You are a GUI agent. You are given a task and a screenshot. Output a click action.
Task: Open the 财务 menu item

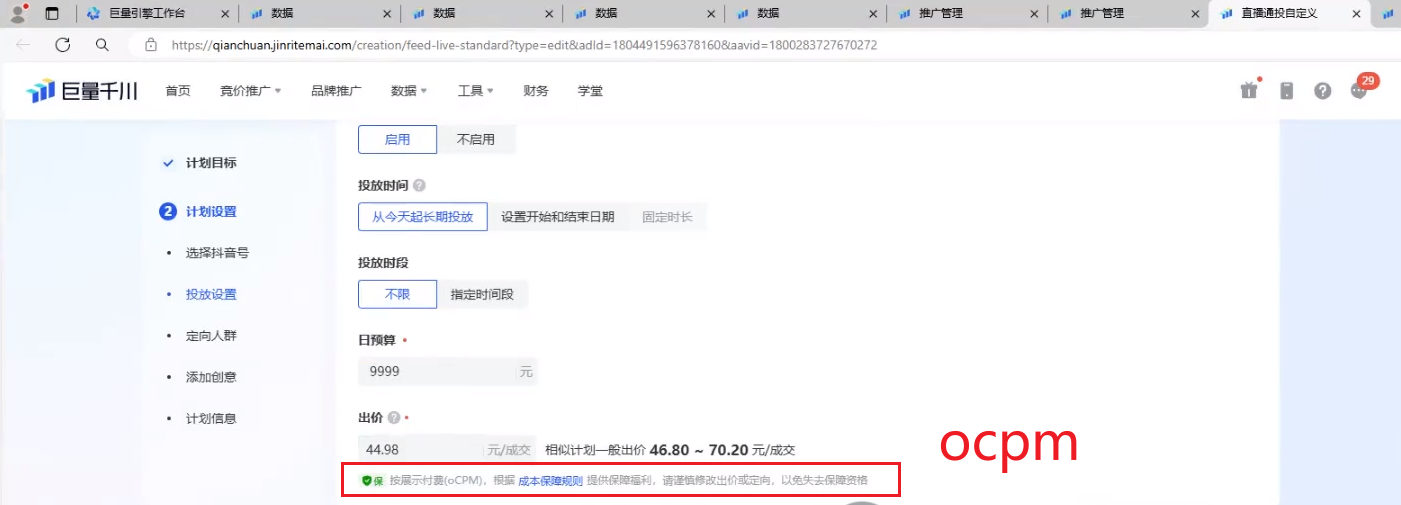point(536,91)
